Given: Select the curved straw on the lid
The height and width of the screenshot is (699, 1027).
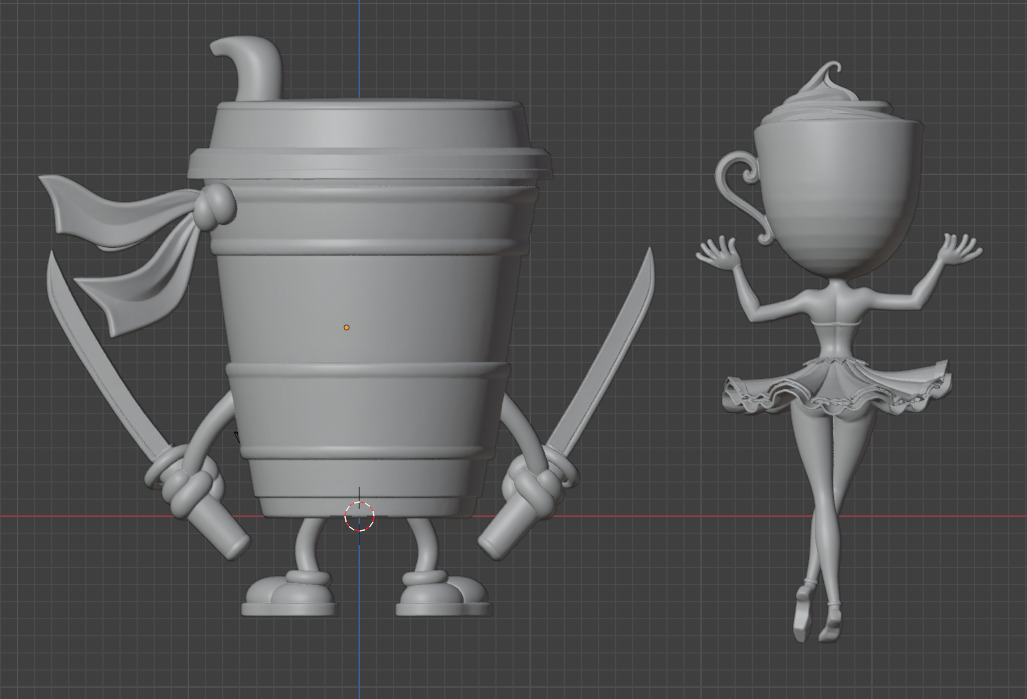Looking at the screenshot, I should pyautogui.click(x=248, y=68).
